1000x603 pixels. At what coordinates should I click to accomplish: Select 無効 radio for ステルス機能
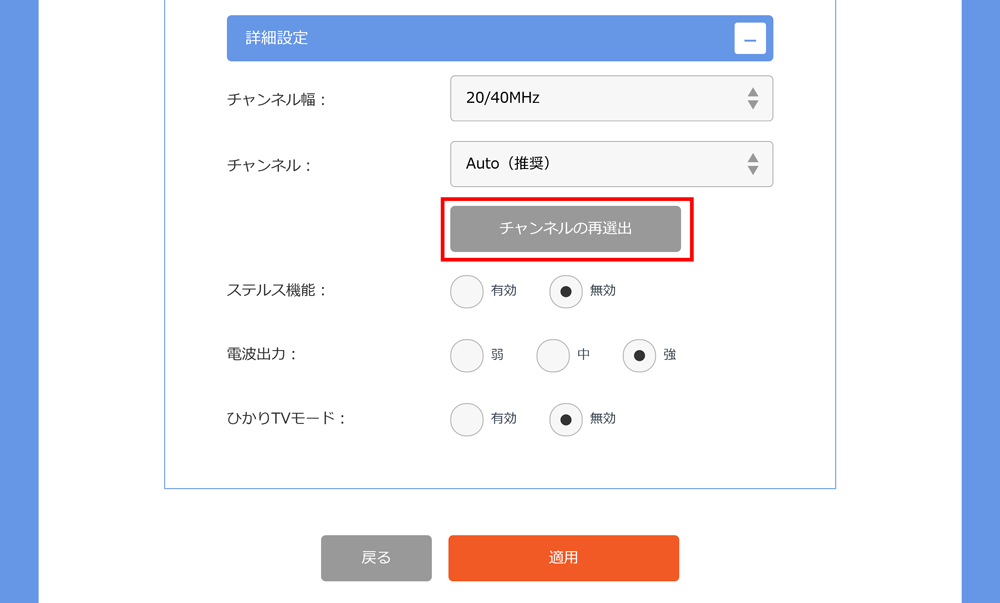566,291
